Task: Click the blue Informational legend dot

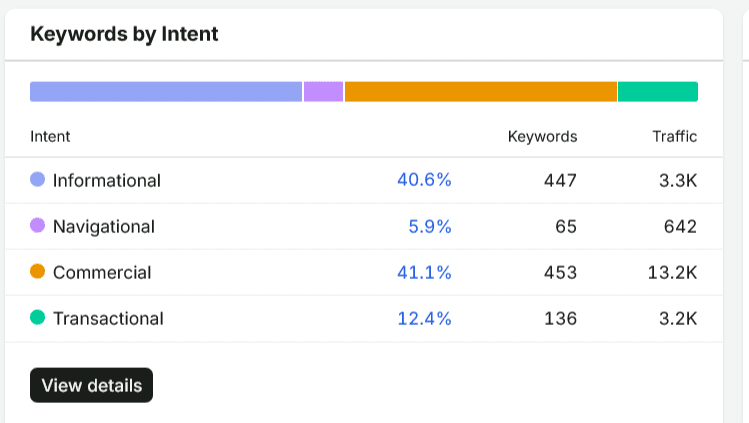Action: 37,180
